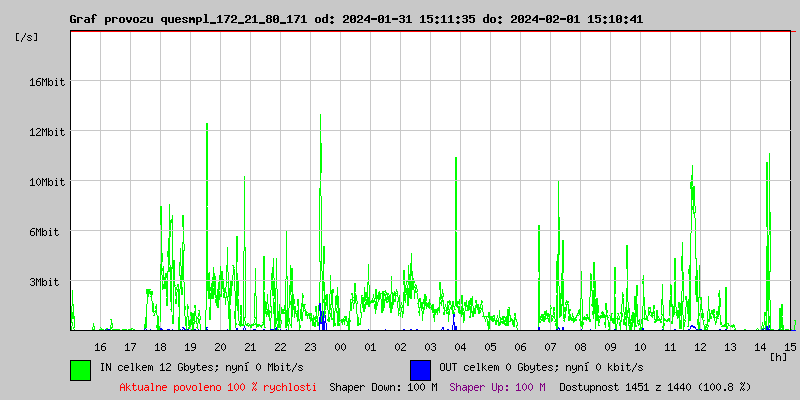Image resolution: width=800 pixels, height=400 pixels.
Task: Click the 12Mbit y-axis label
Action: point(47,132)
